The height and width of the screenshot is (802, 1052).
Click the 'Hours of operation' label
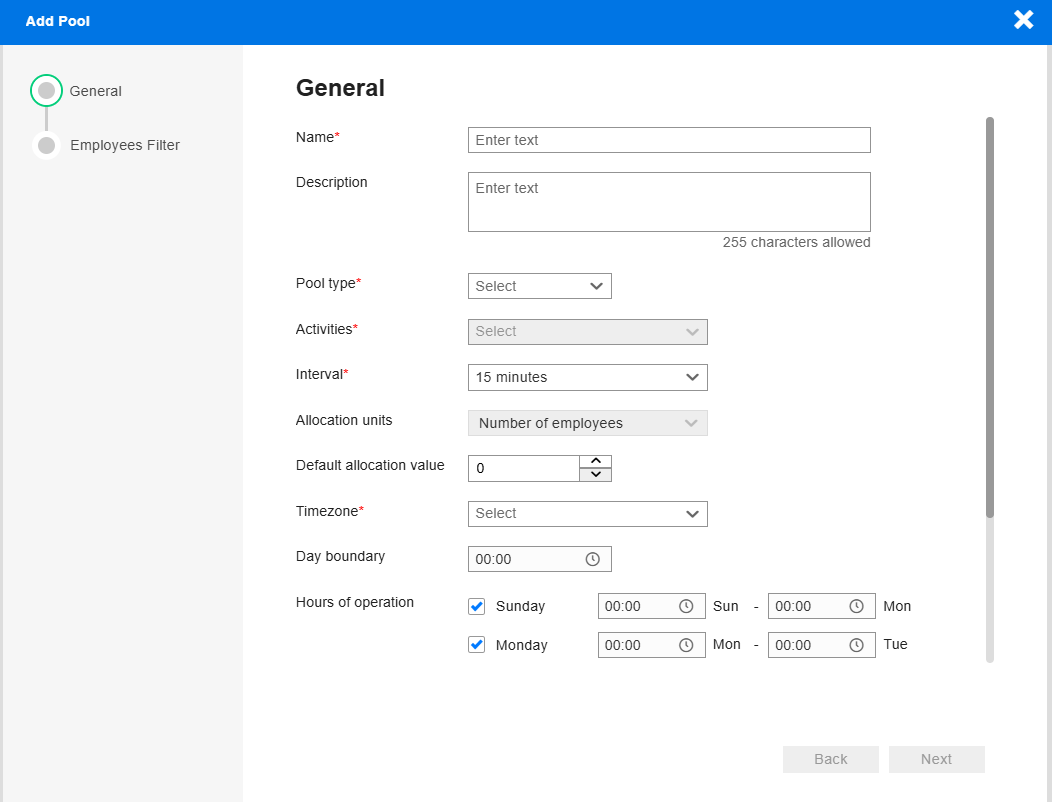click(355, 602)
